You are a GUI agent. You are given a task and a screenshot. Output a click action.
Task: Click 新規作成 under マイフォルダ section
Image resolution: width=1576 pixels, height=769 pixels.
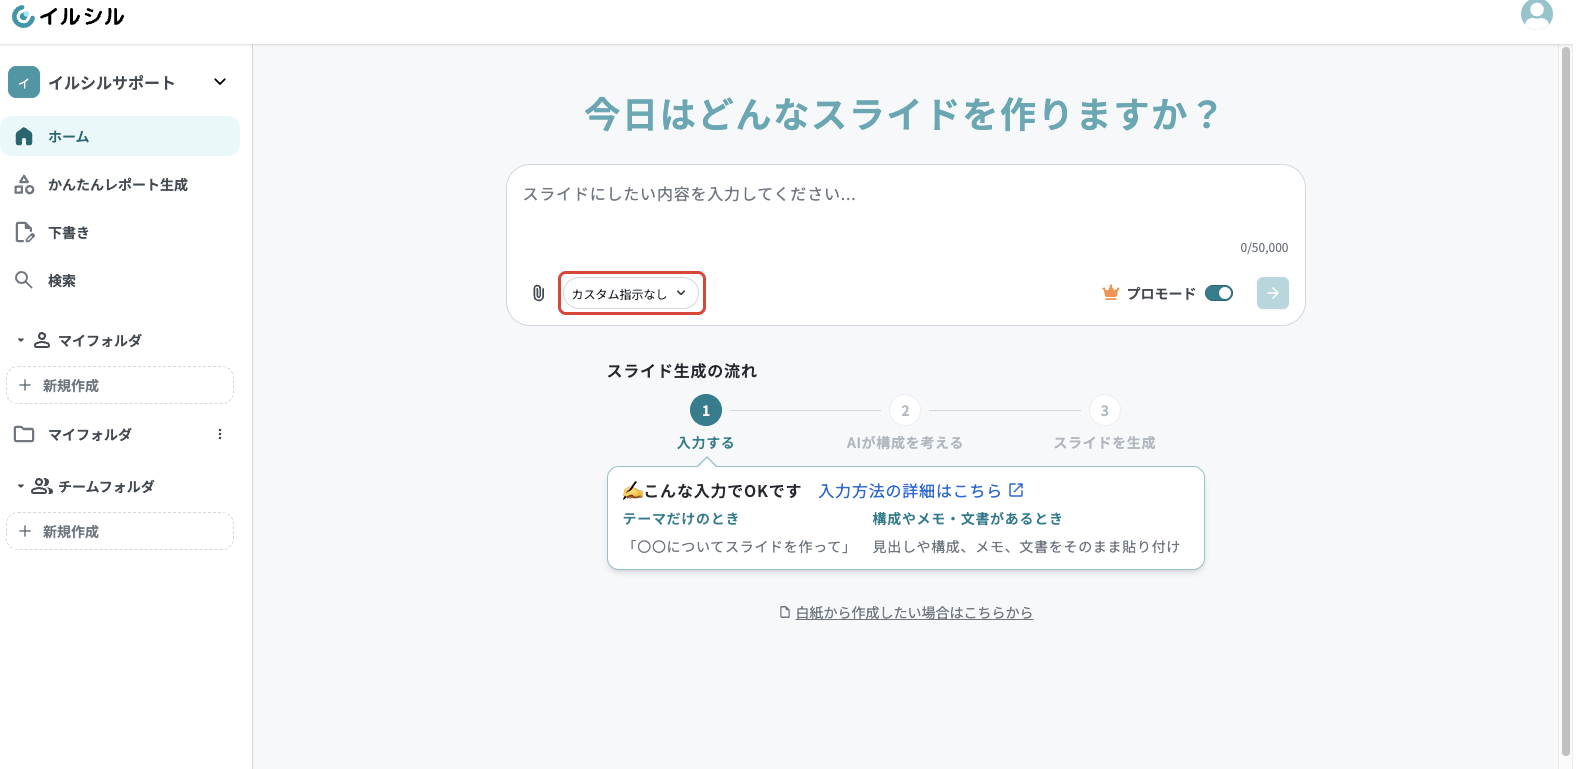pos(120,385)
